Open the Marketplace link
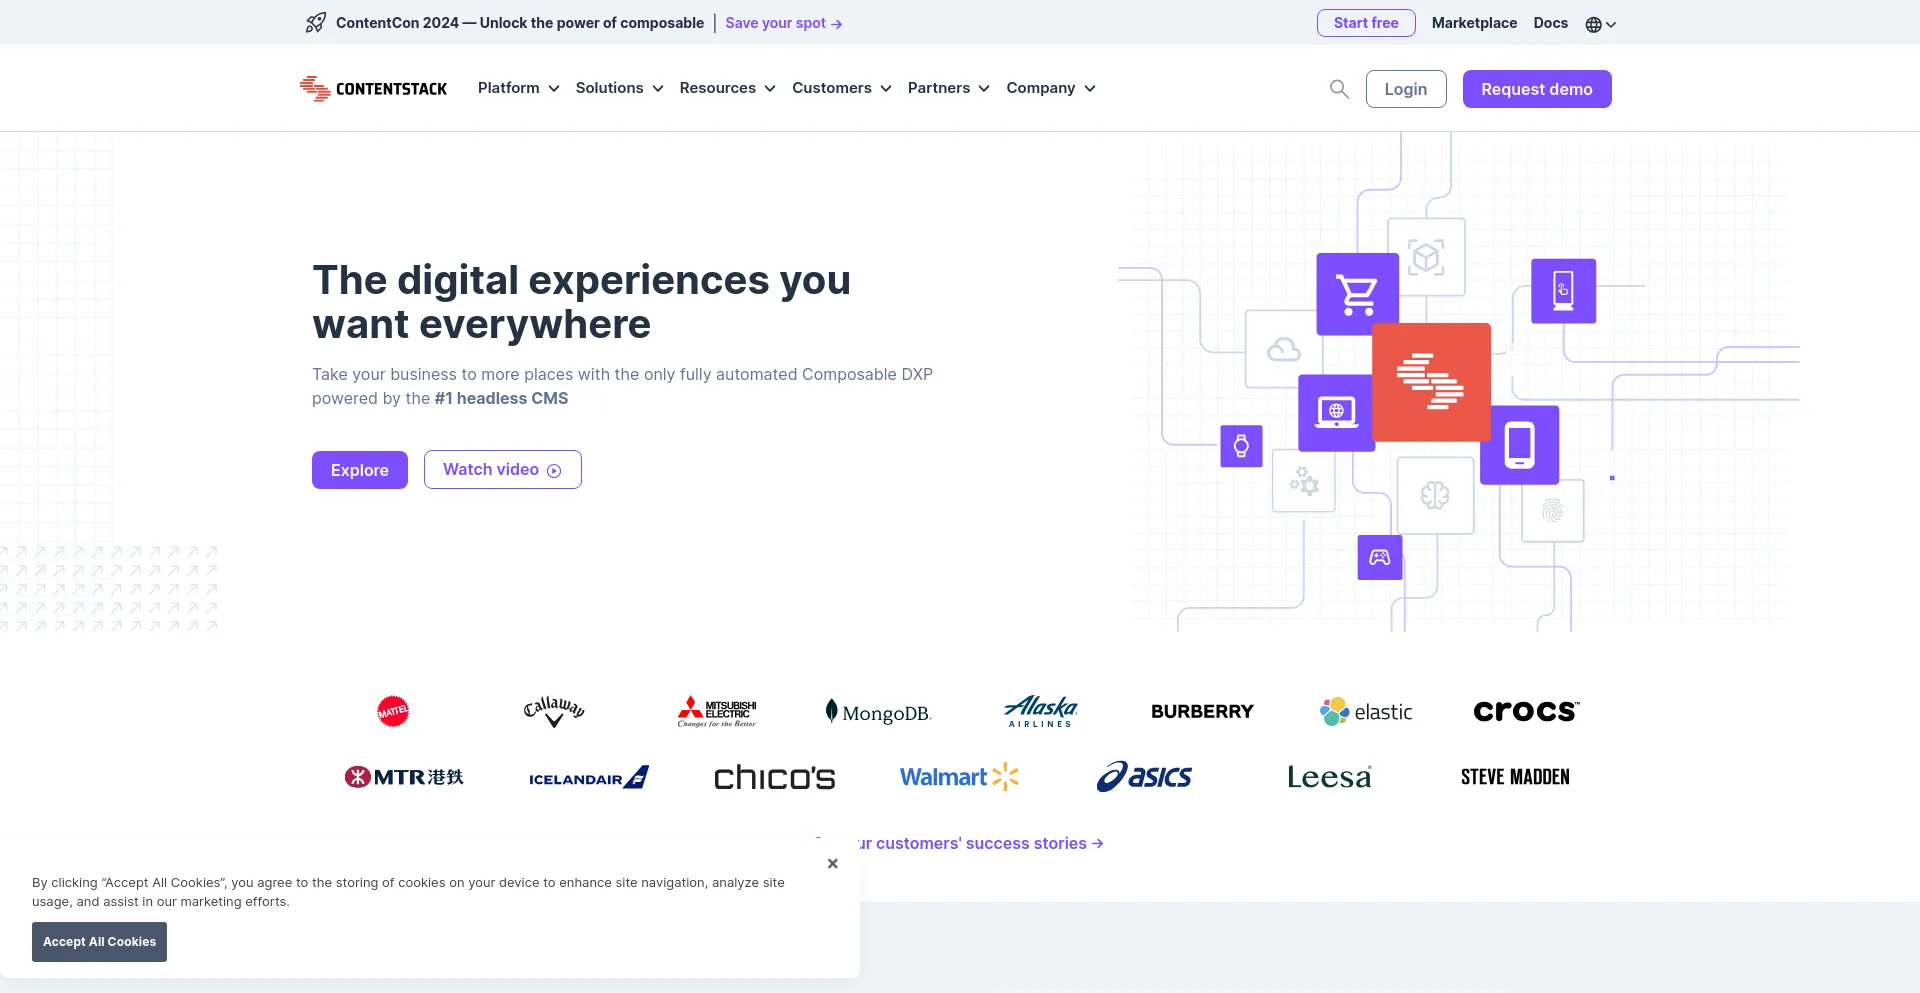The image size is (1920, 993). click(1474, 23)
